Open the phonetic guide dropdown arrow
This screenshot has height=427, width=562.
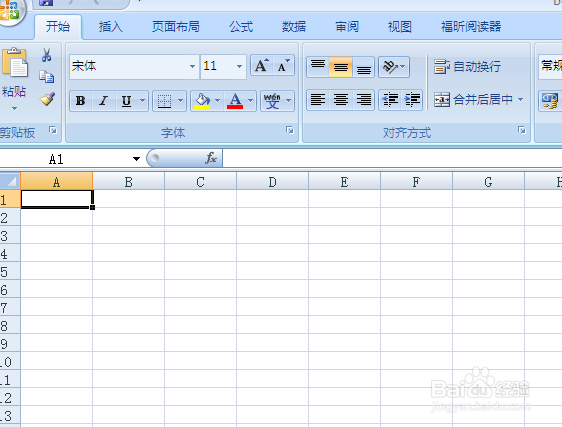[x=289, y=101]
